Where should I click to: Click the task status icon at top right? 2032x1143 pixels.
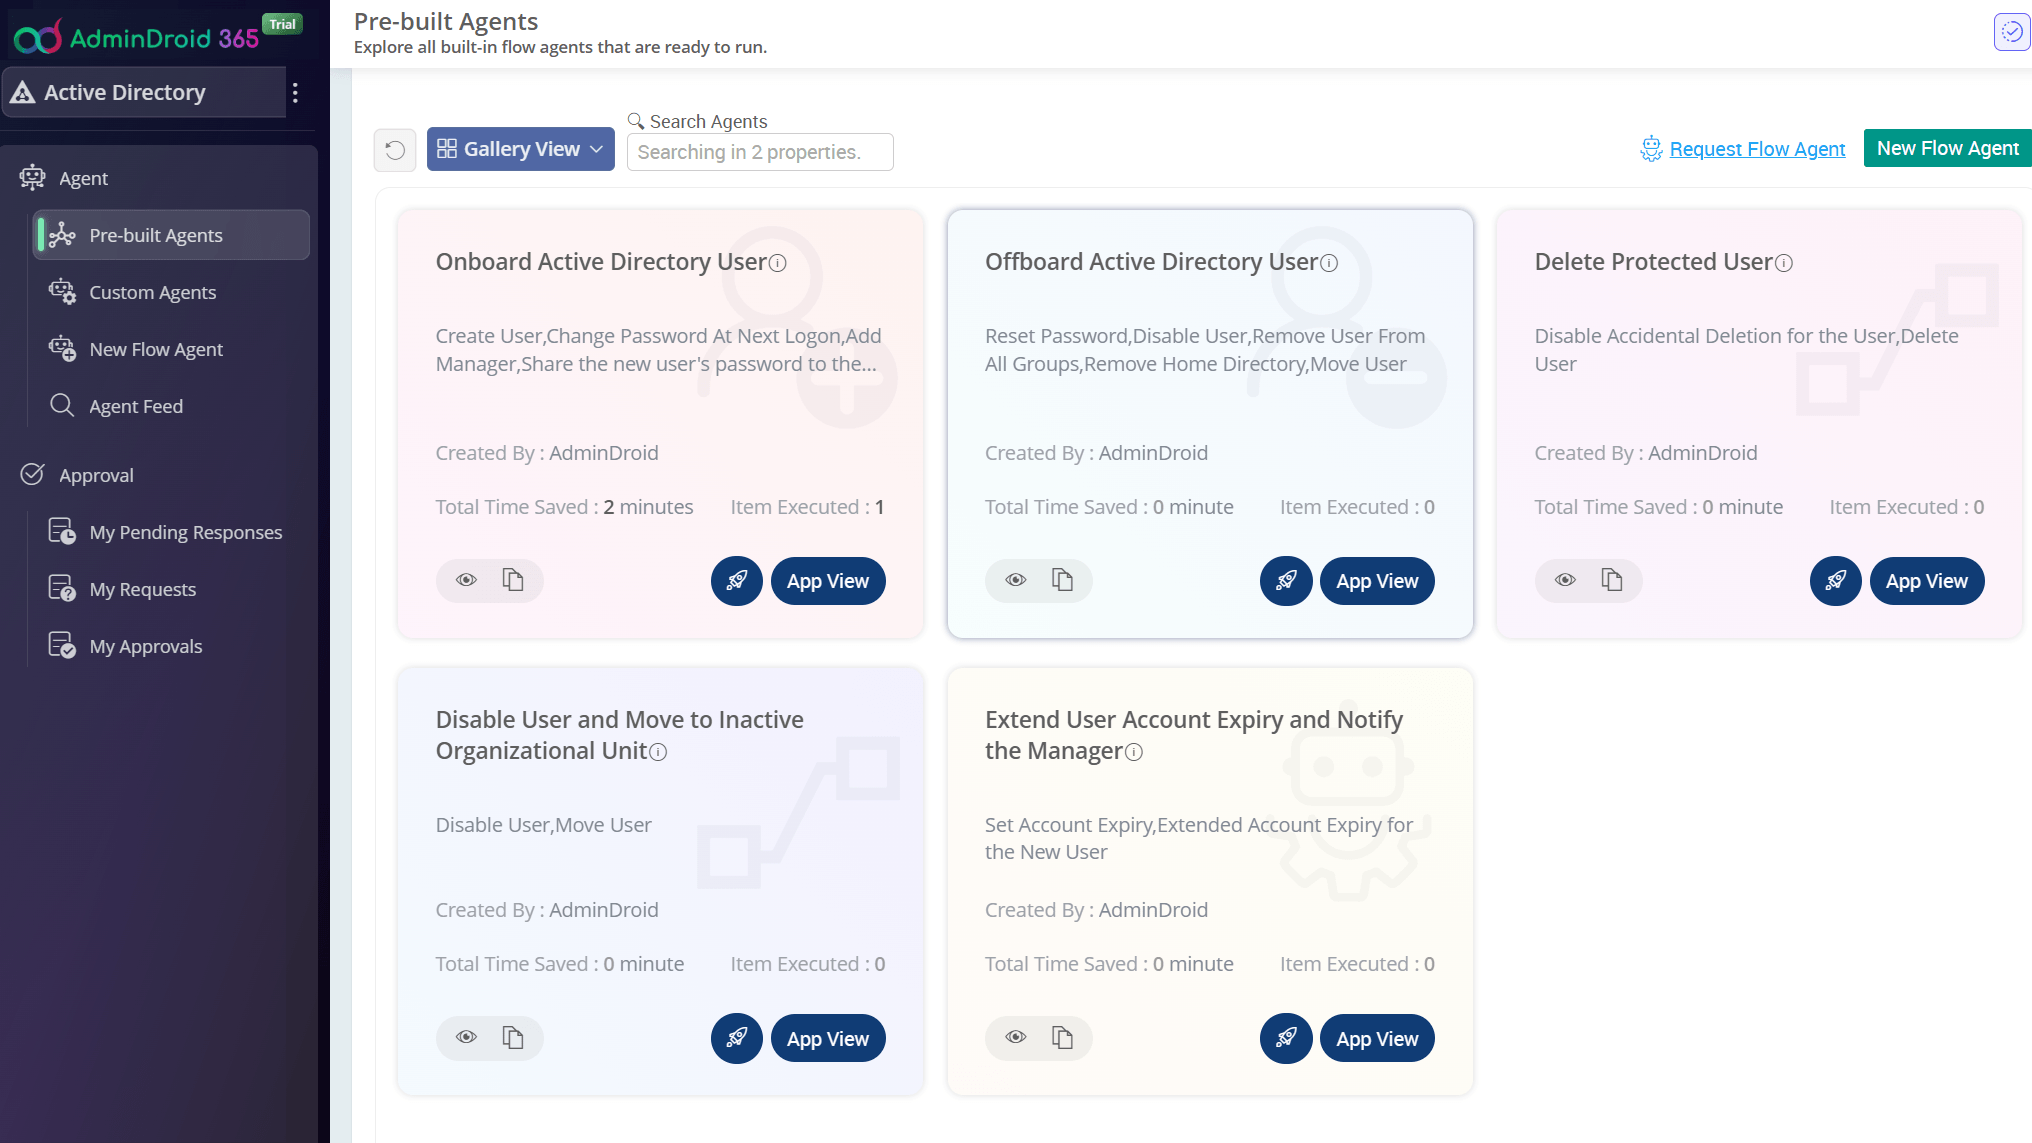pos(2011,32)
